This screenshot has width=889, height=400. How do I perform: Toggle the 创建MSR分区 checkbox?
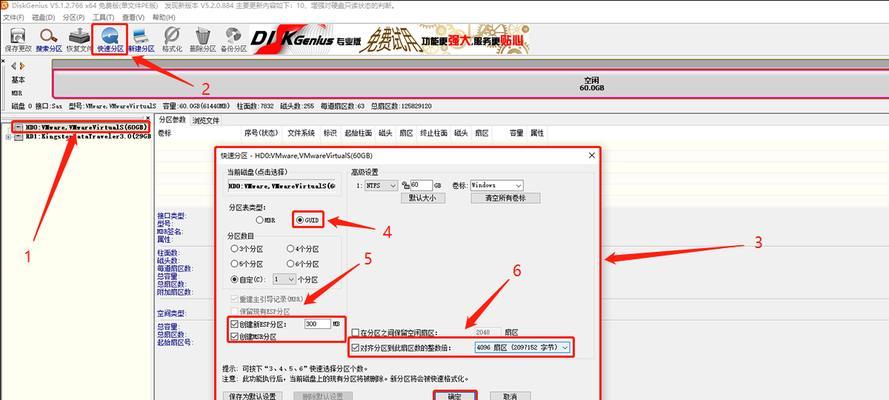(235, 337)
